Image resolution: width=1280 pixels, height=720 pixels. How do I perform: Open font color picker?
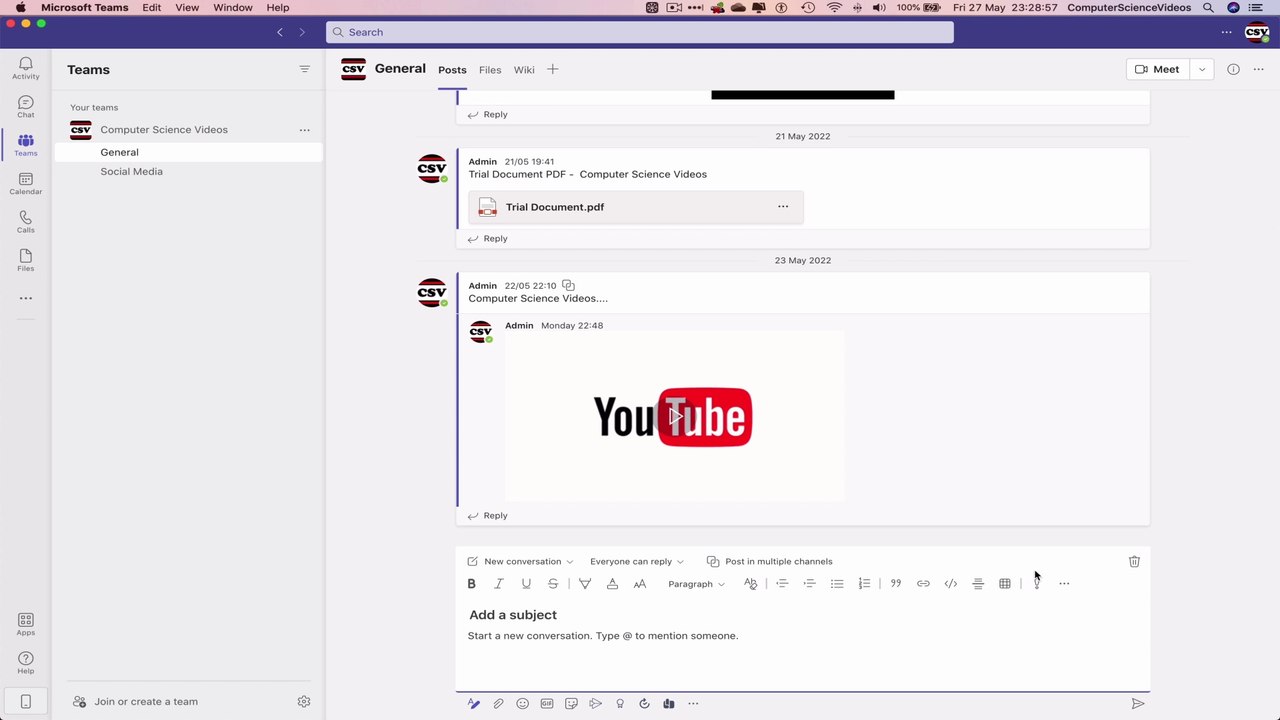(612, 584)
